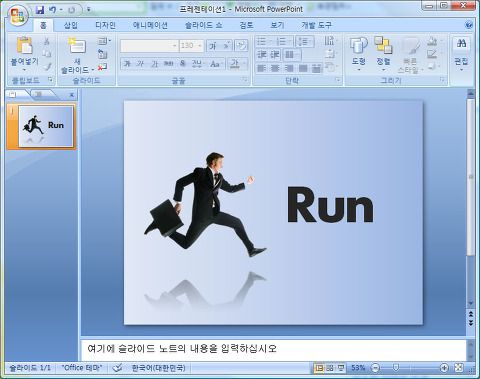
Task: Increase font size with the grow font button
Action: click(212, 46)
